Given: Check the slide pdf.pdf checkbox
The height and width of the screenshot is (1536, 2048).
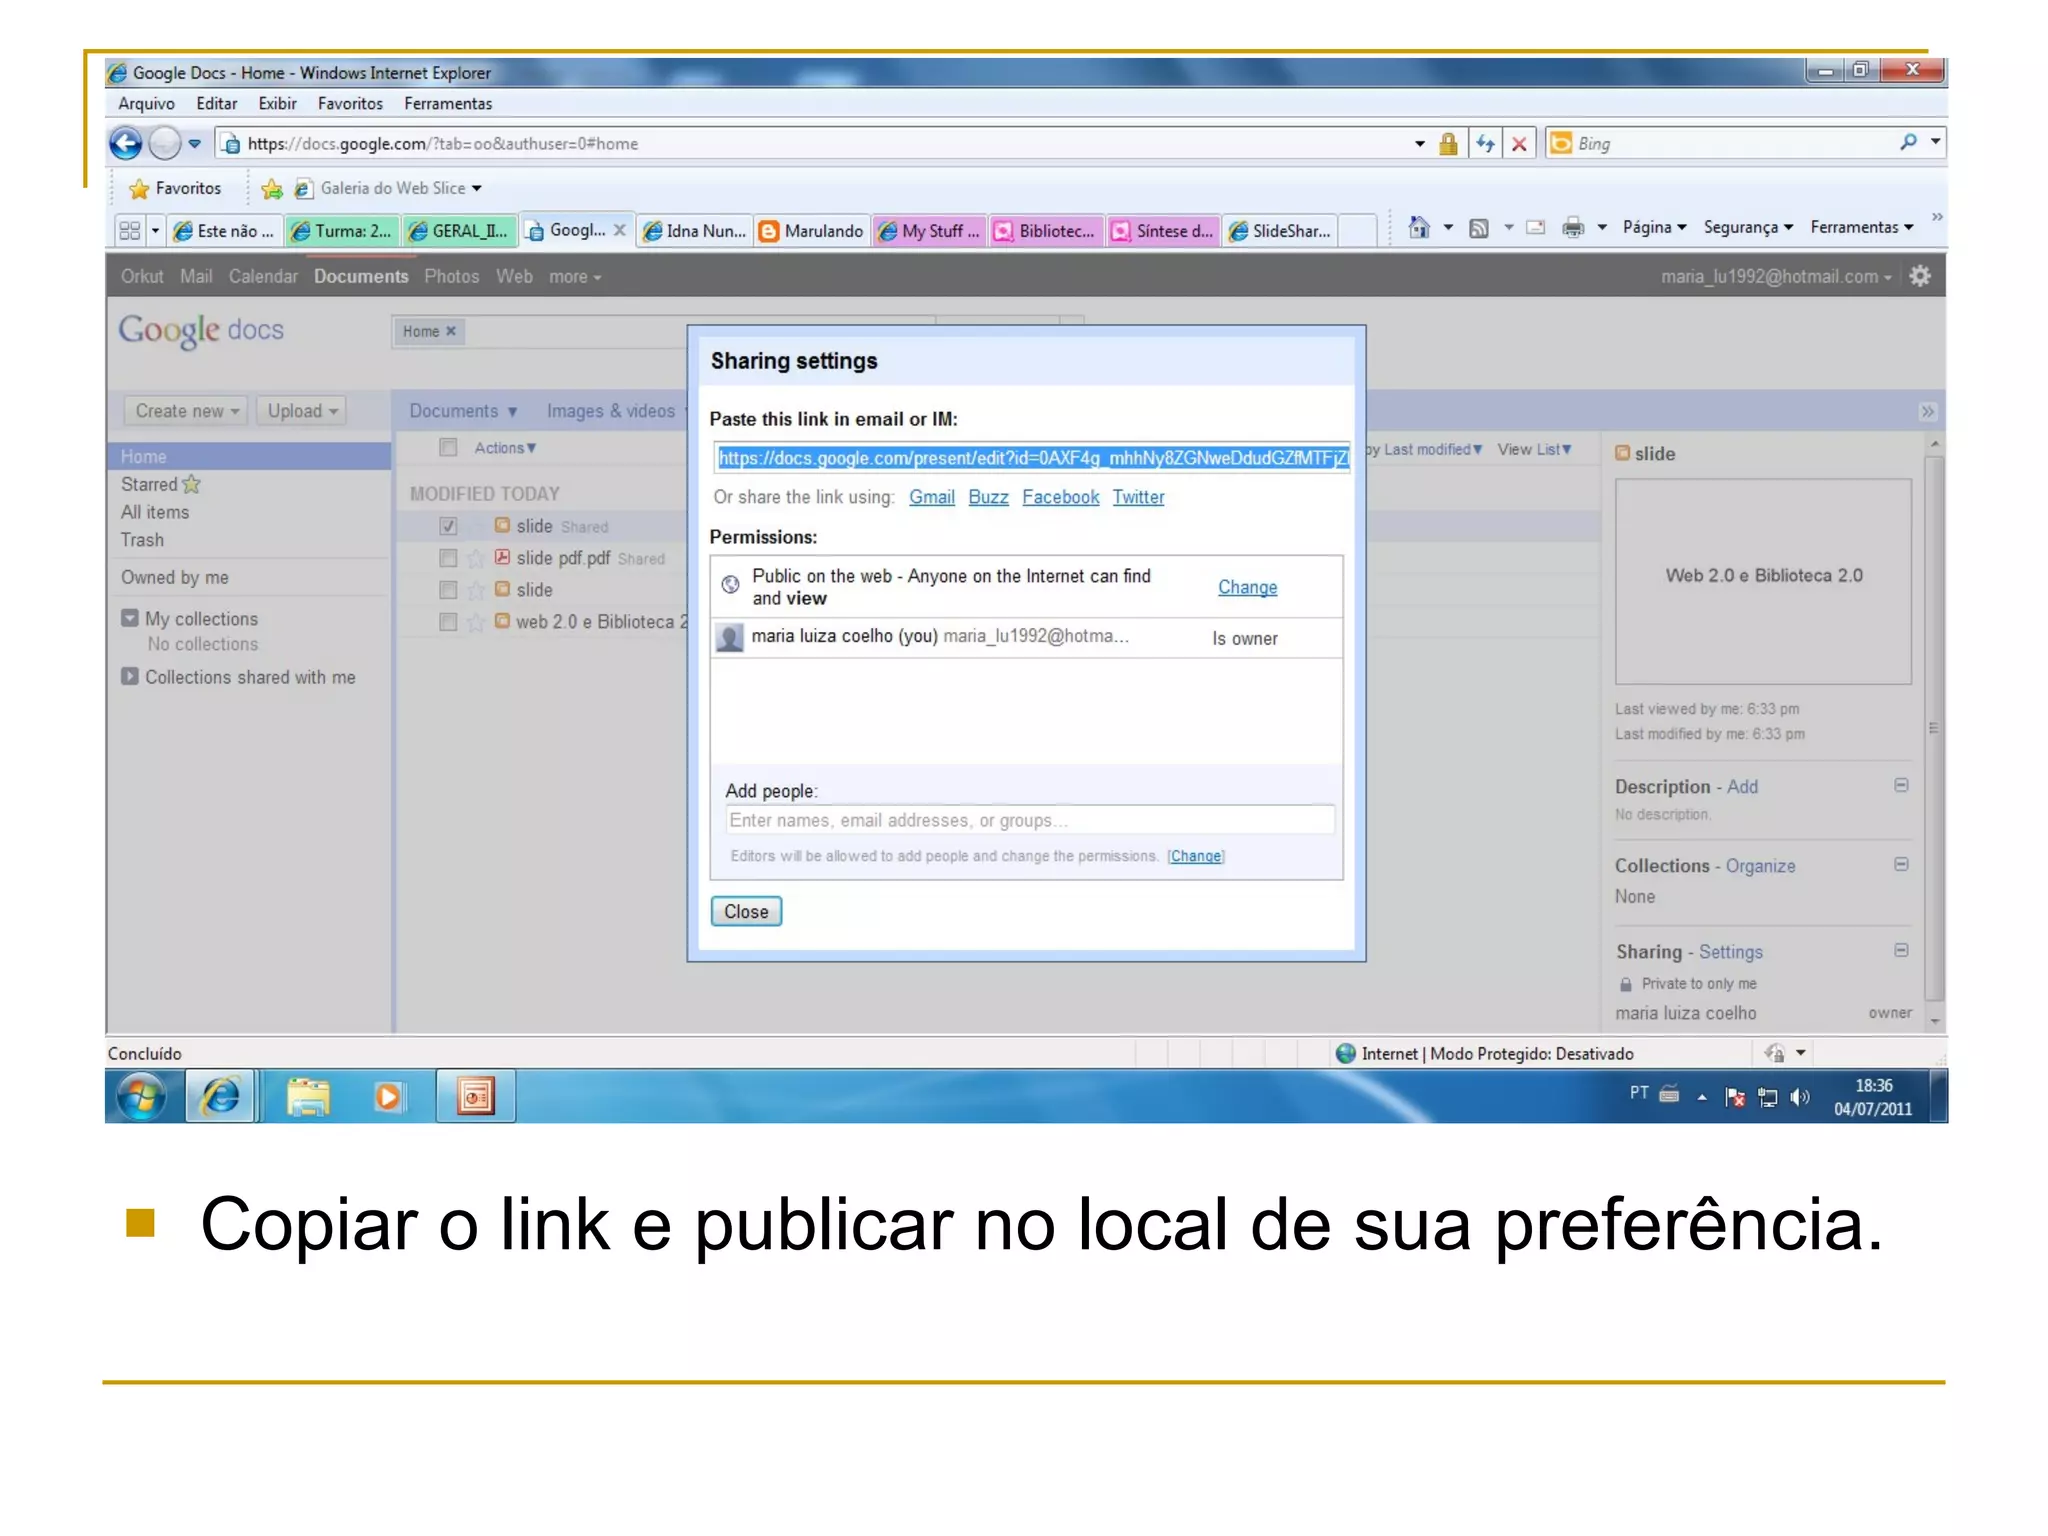Looking at the screenshot, I should 448,558.
